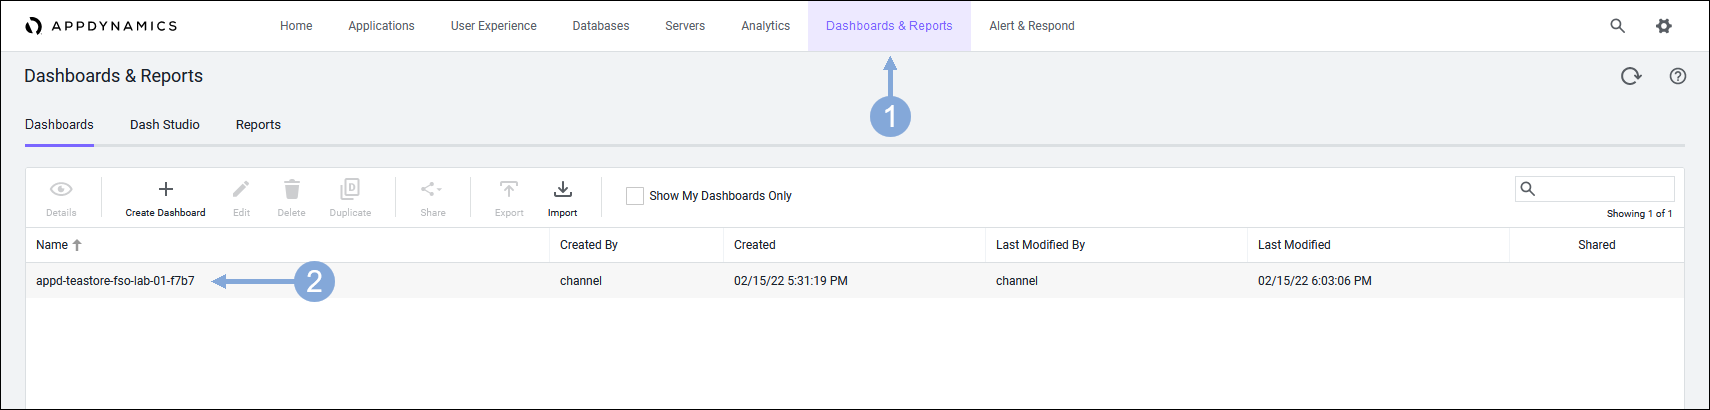Open the Share dropdown in toolbar

(x=432, y=189)
